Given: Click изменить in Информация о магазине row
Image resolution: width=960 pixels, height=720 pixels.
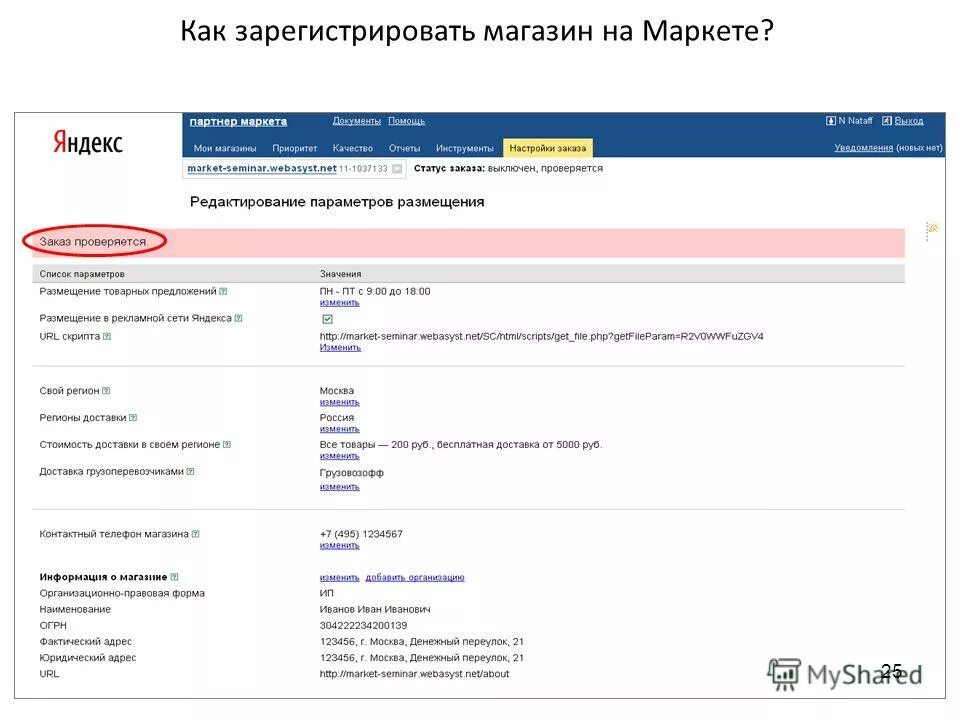Looking at the screenshot, I should click(340, 577).
